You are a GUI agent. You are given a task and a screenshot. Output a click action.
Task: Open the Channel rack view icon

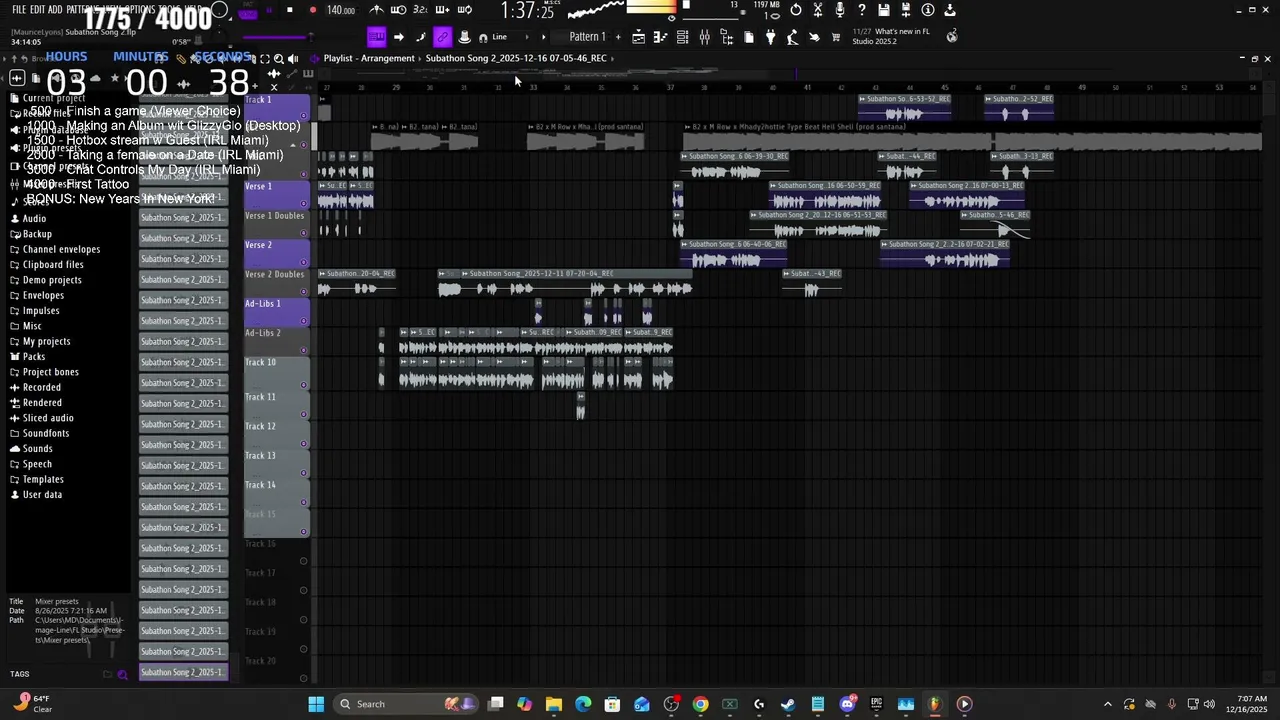click(682, 37)
